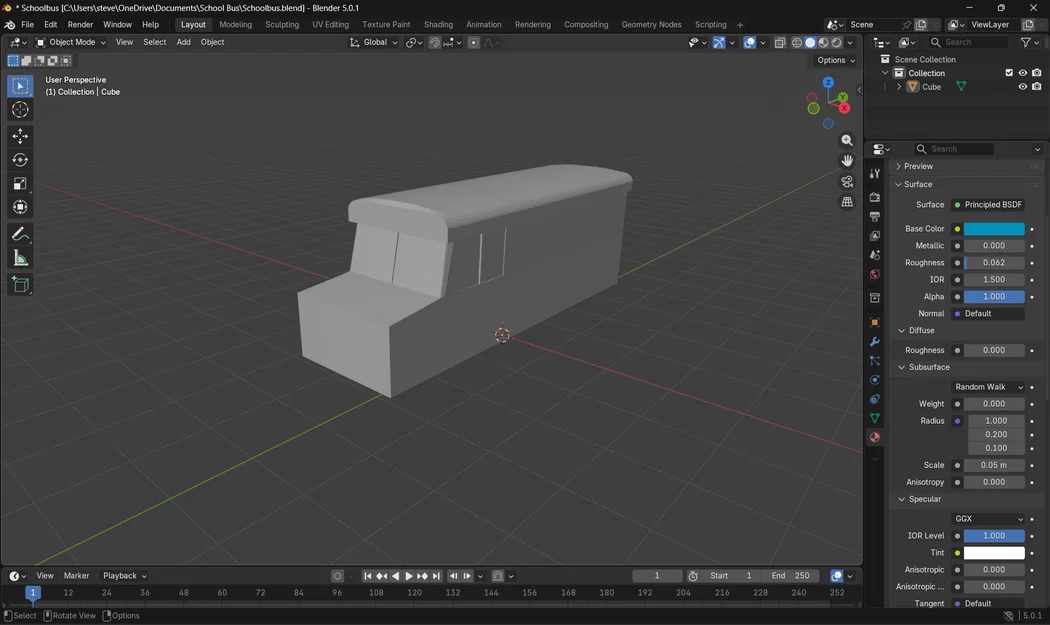Uncheck the Collection exclude checkbox

pyautogui.click(x=1008, y=73)
